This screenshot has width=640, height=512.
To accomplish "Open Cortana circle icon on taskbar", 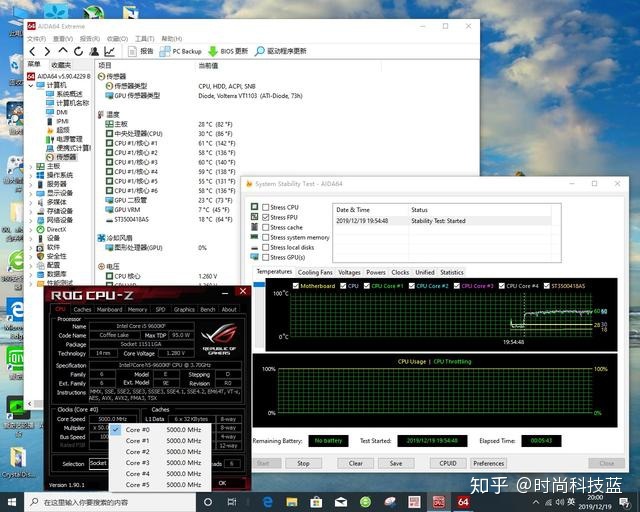I will 208,502.
